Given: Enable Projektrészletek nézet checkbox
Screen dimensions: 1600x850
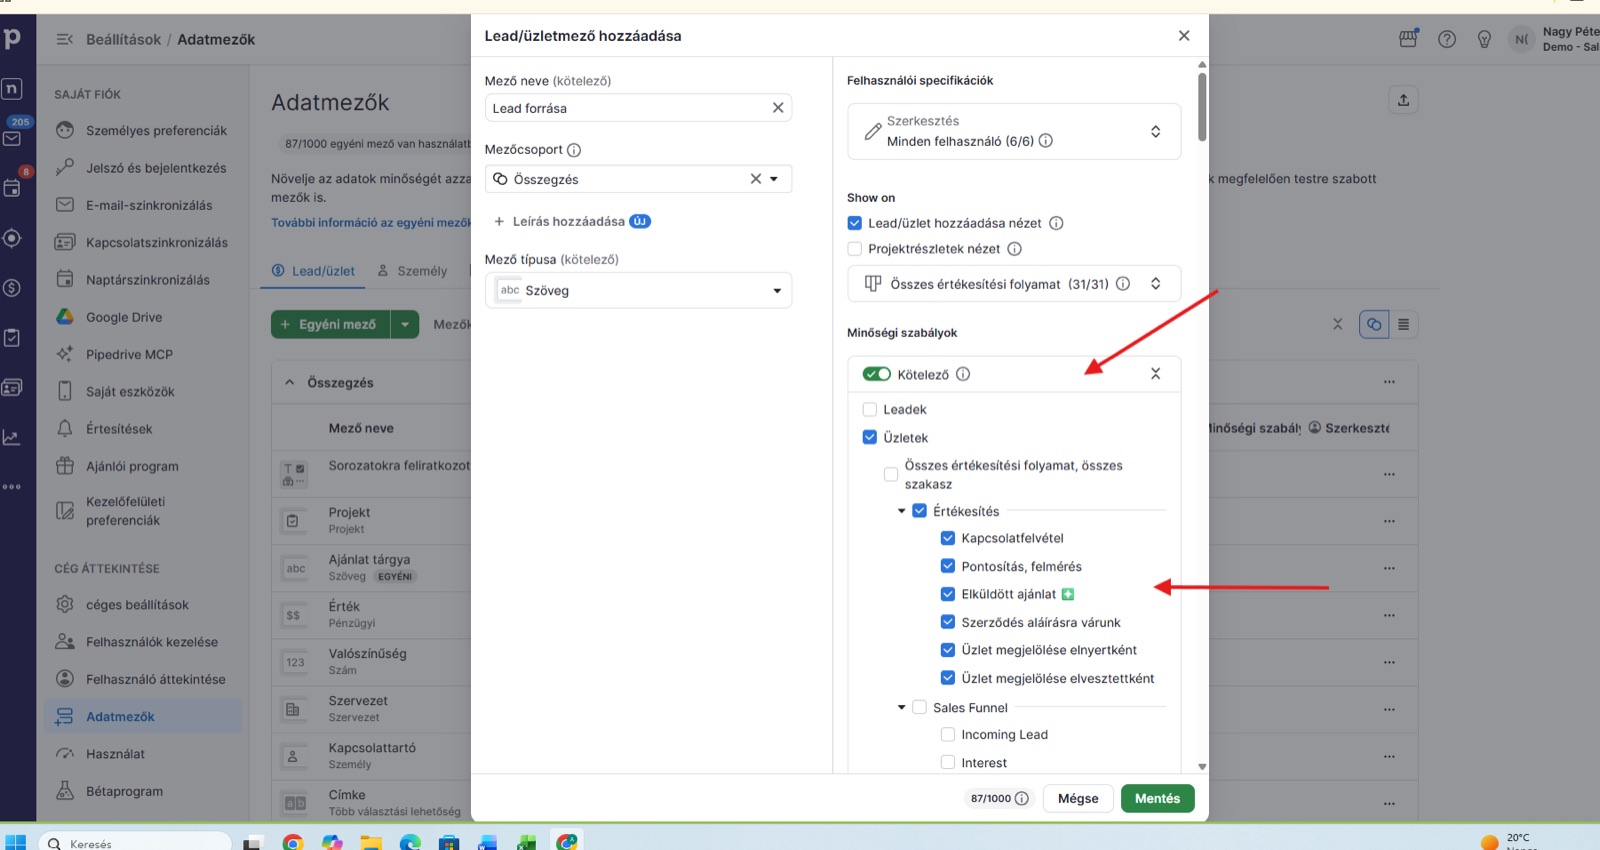Looking at the screenshot, I should [x=855, y=249].
